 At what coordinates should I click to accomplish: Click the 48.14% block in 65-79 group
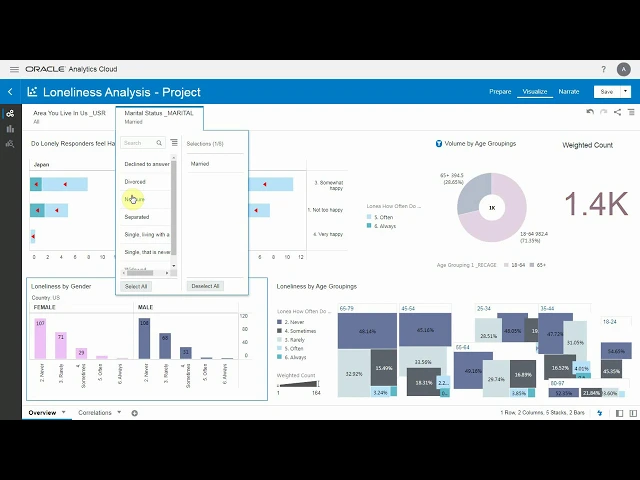367,331
